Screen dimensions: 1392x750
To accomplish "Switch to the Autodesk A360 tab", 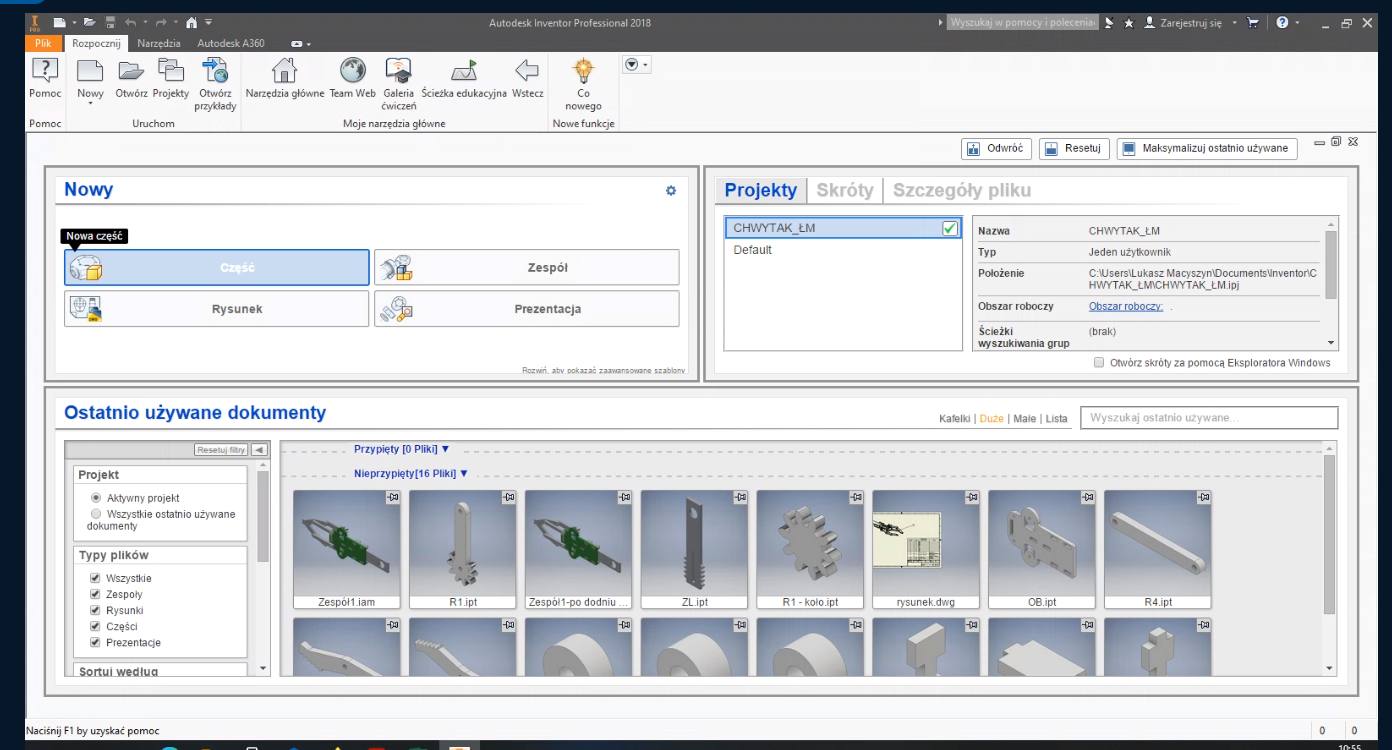I will pyautogui.click(x=232, y=44).
